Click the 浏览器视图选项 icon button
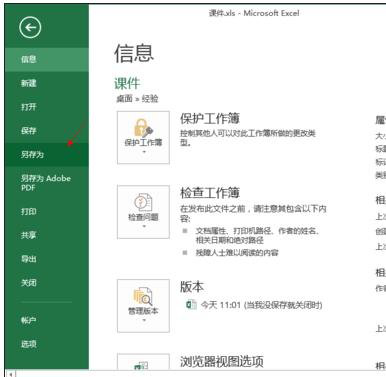Image resolution: width=386 pixels, height=377 pixels. point(143,361)
